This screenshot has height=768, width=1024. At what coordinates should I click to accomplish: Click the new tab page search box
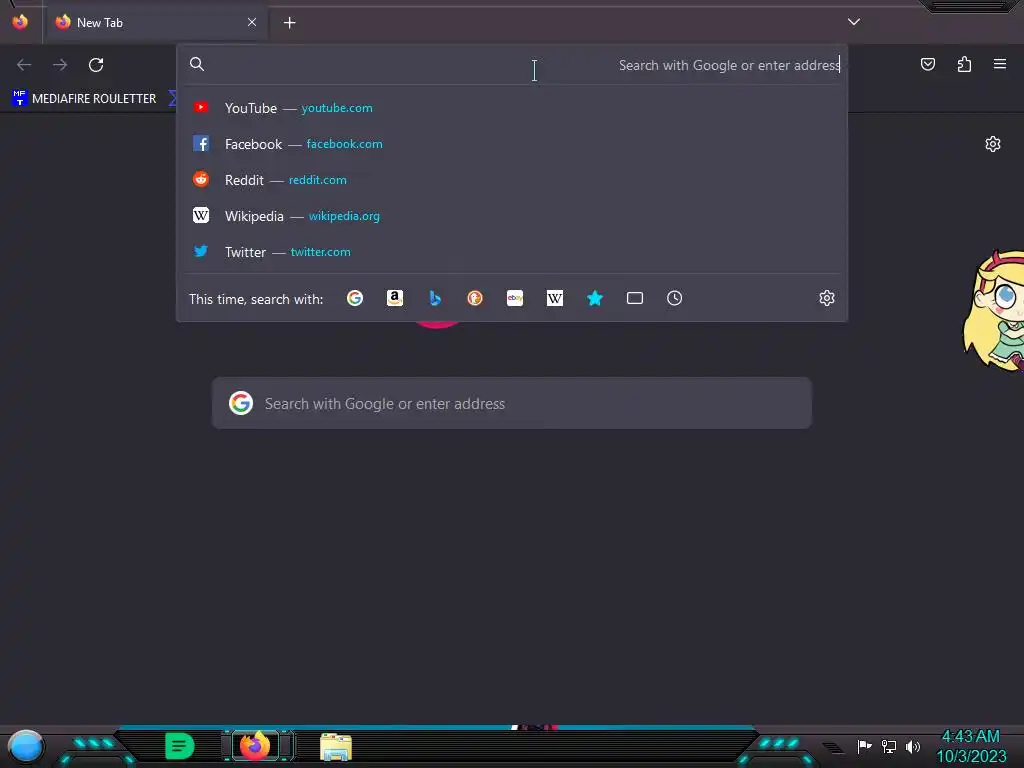pos(512,403)
